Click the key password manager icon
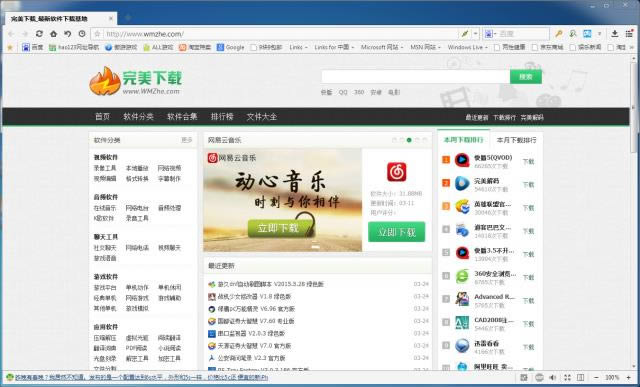Viewport: 640px width, 387px height. point(559,34)
